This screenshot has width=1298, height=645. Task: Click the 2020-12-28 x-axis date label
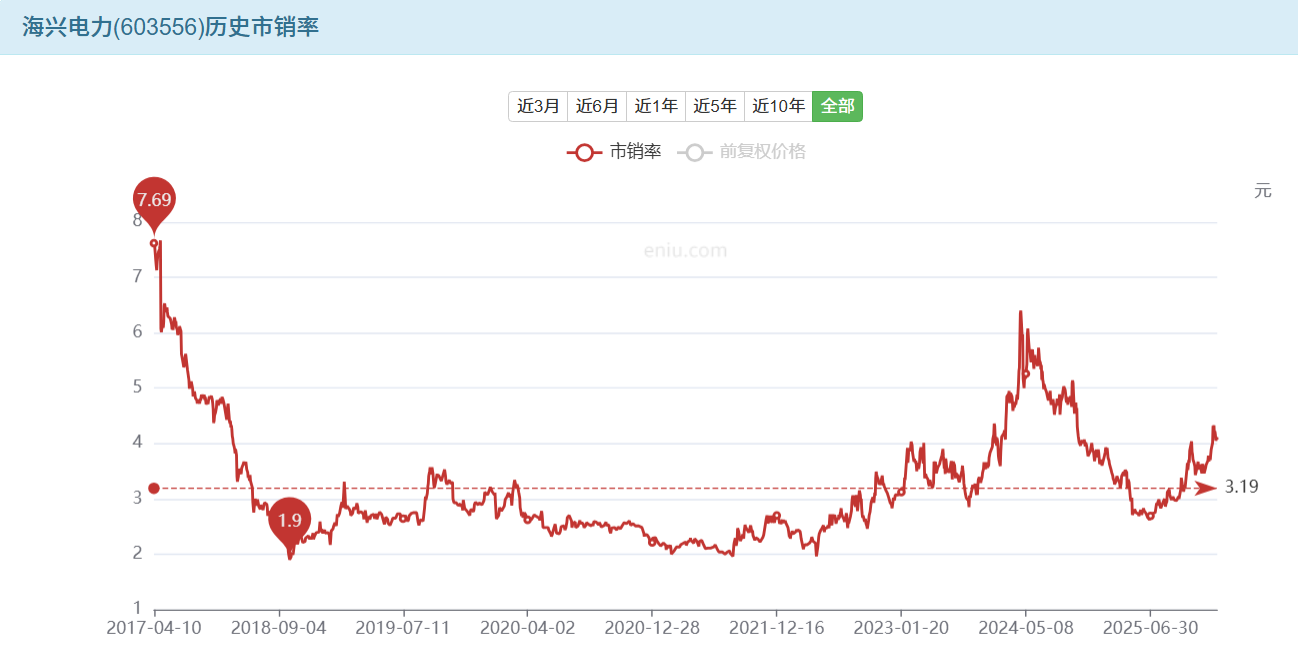pos(652,628)
